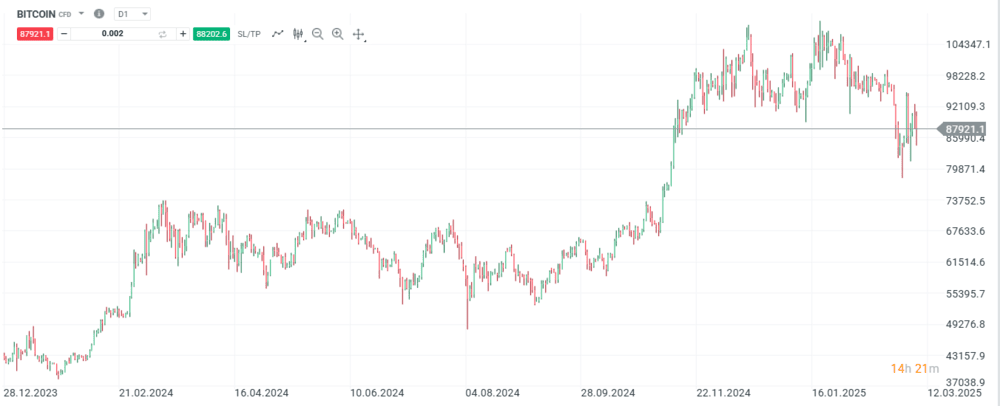The height and width of the screenshot is (406, 1000).
Task: Toggle the SL/TP option
Action: point(249,34)
